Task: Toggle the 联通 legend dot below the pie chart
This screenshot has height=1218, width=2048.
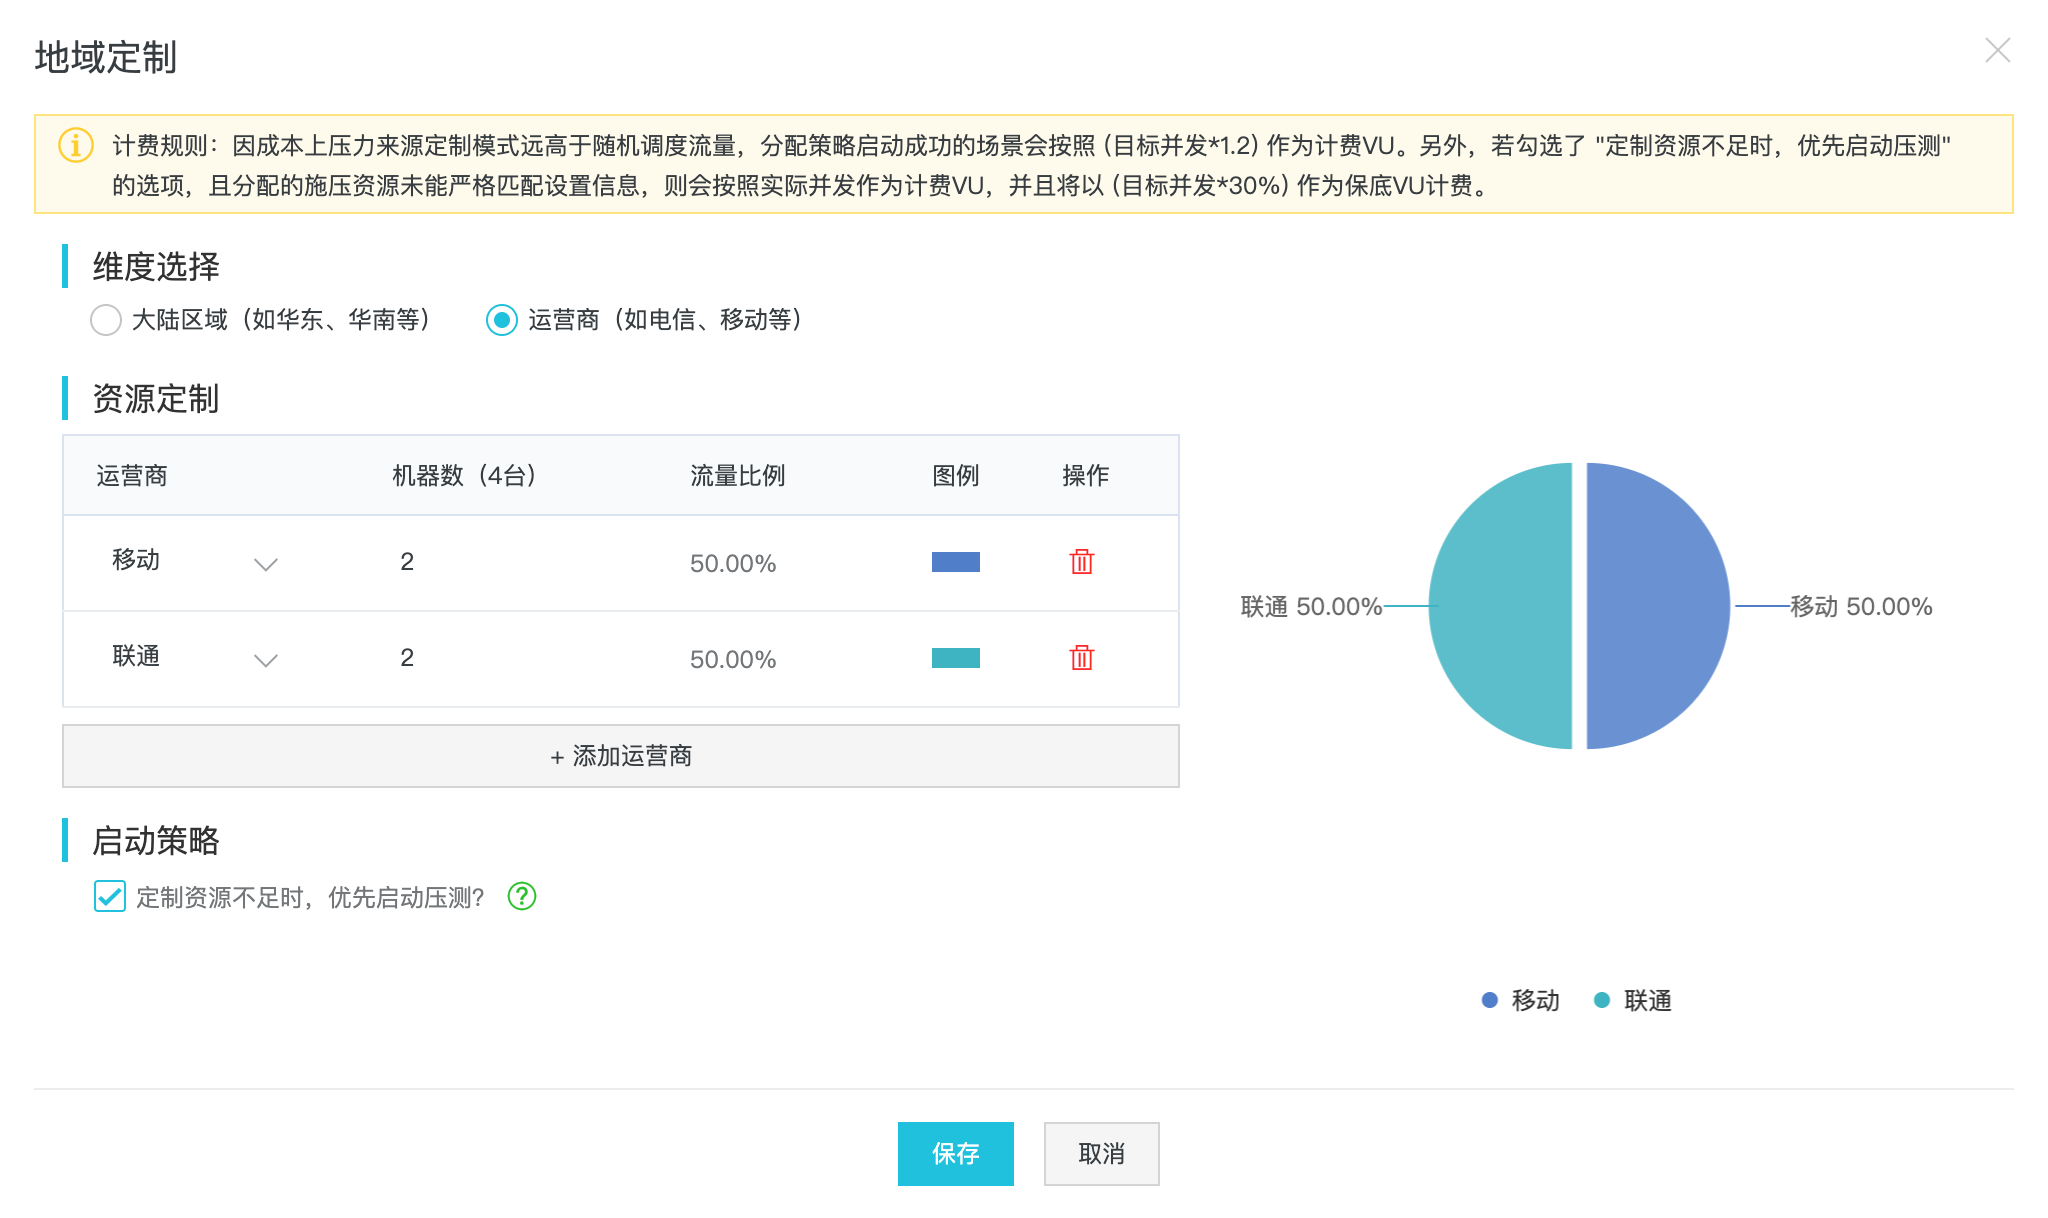Action: click(x=1602, y=1000)
